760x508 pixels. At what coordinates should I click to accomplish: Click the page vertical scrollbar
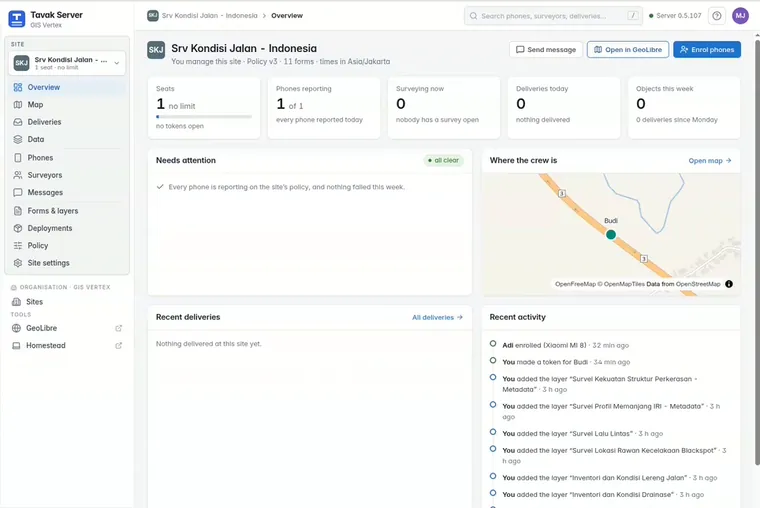(x=757, y=252)
